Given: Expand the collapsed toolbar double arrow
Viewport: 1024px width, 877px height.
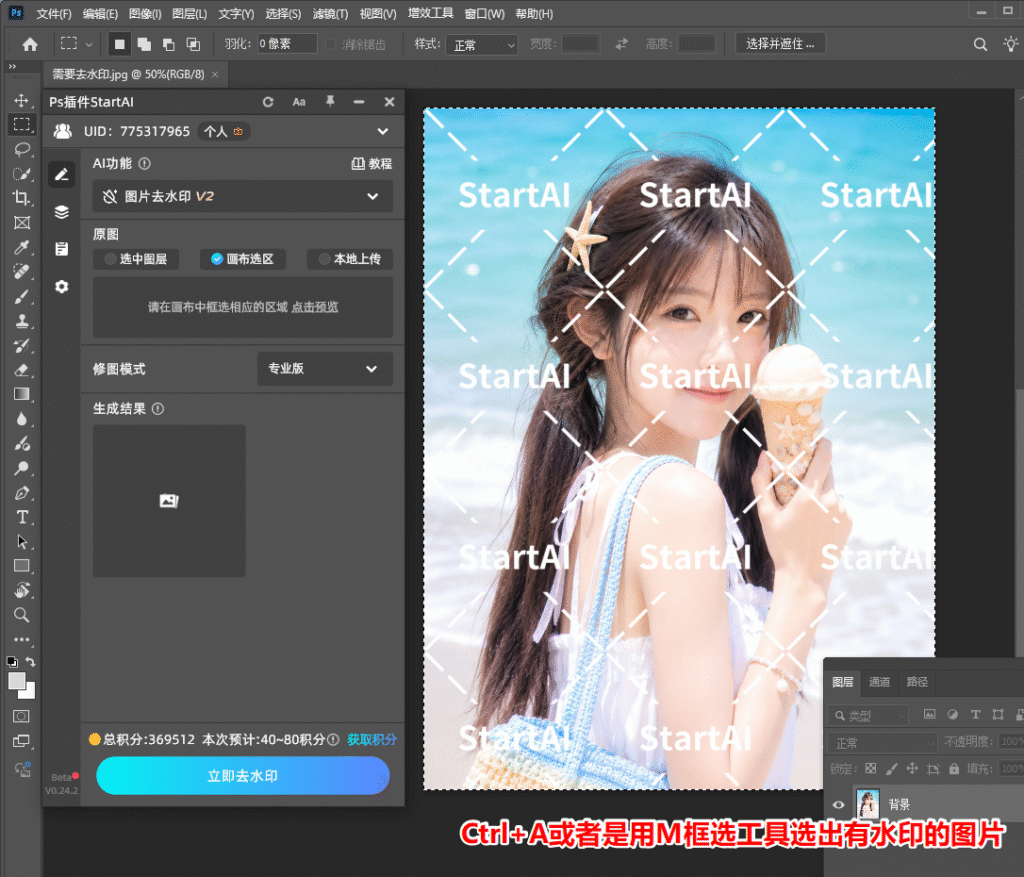Looking at the screenshot, I should pyautogui.click(x=12, y=67).
